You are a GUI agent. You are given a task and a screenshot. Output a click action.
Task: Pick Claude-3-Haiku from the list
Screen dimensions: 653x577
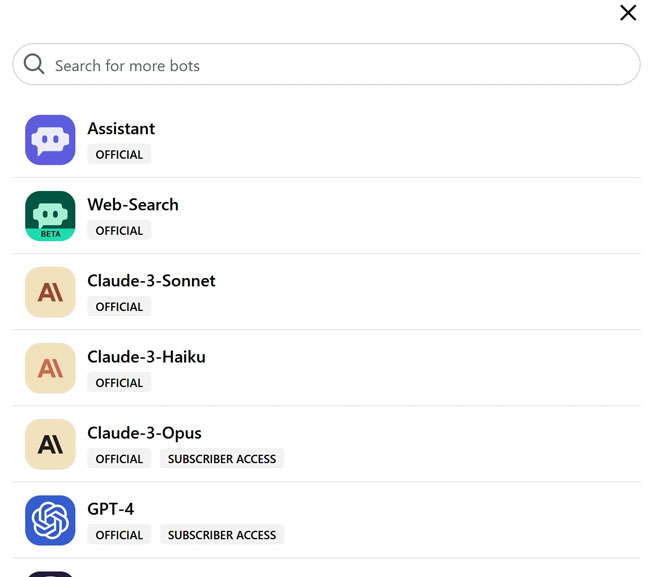click(x=146, y=357)
